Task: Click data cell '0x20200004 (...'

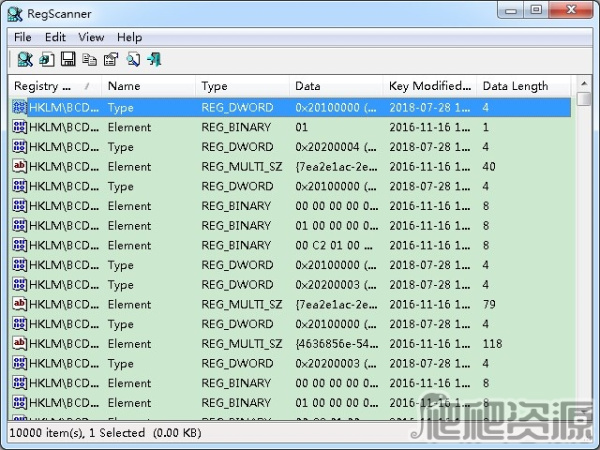Action: (336, 147)
